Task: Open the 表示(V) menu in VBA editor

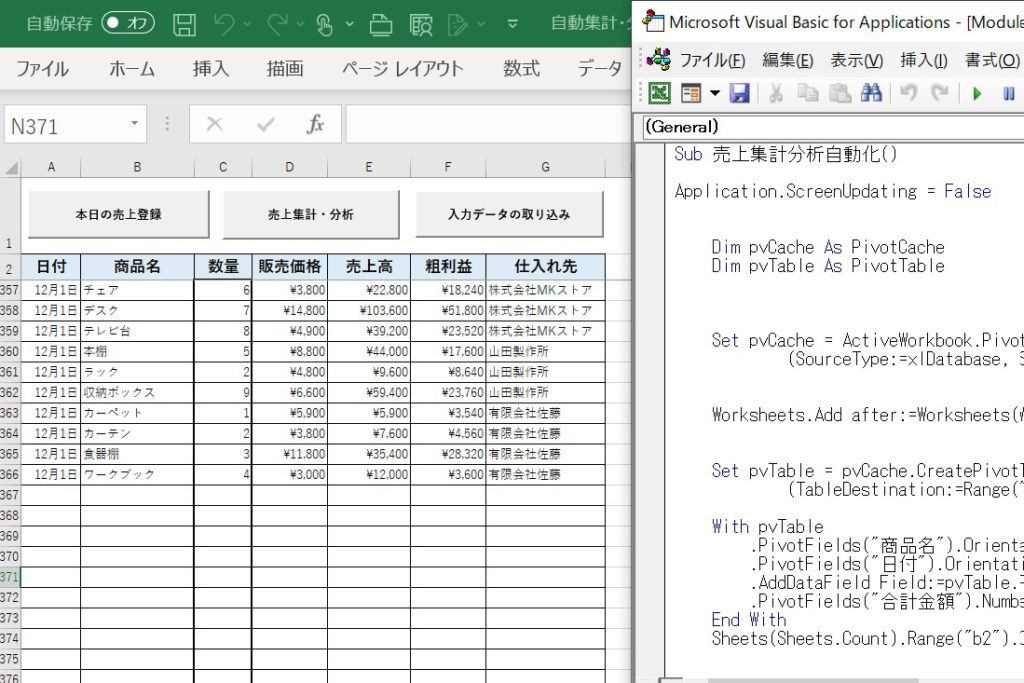Action: (857, 61)
